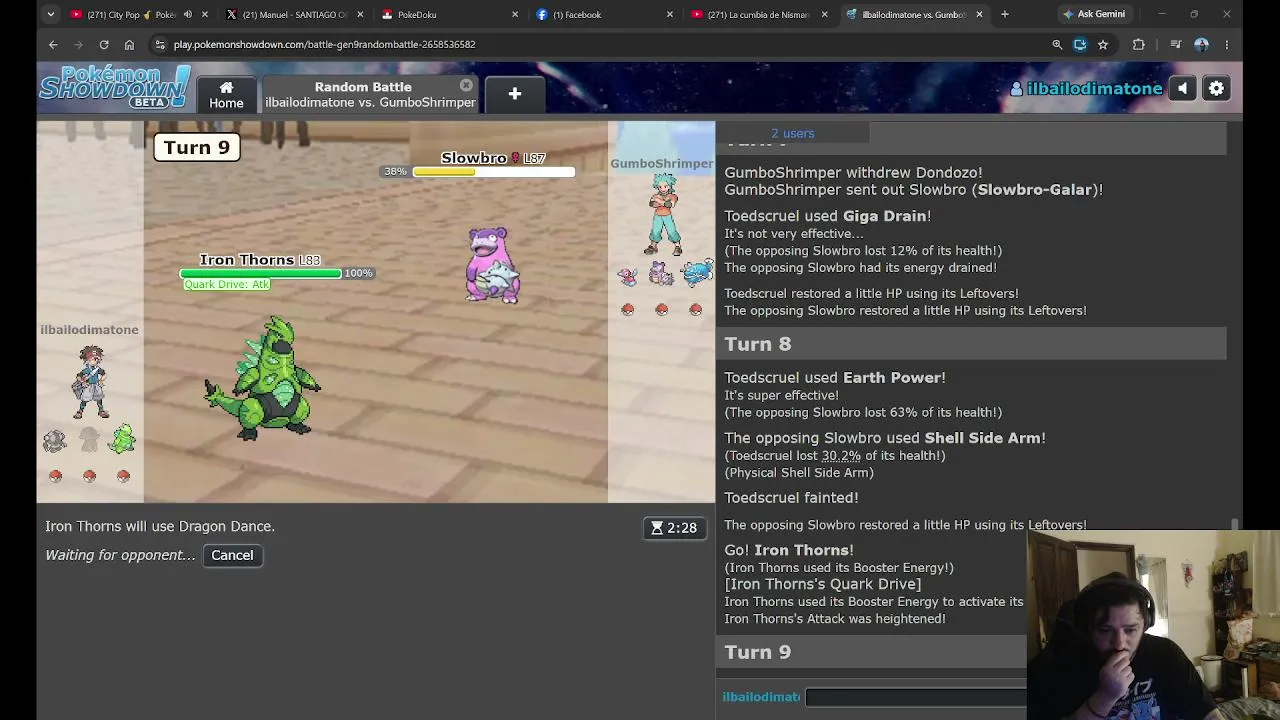Screen dimensions: 1280x720
Task: Open a new browser tab
Action: [x=1005, y=14]
